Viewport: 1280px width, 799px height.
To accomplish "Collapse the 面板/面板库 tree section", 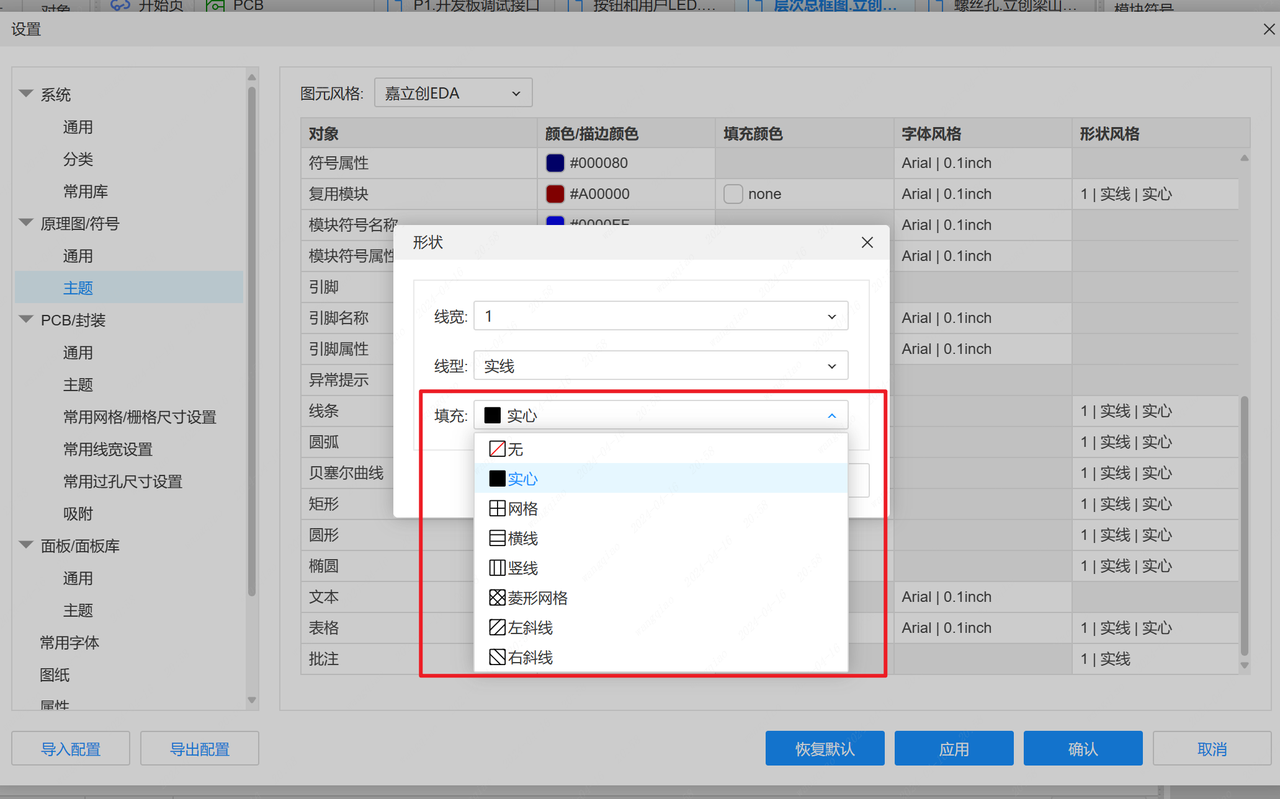I will pyautogui.click(x=26, y=546).
